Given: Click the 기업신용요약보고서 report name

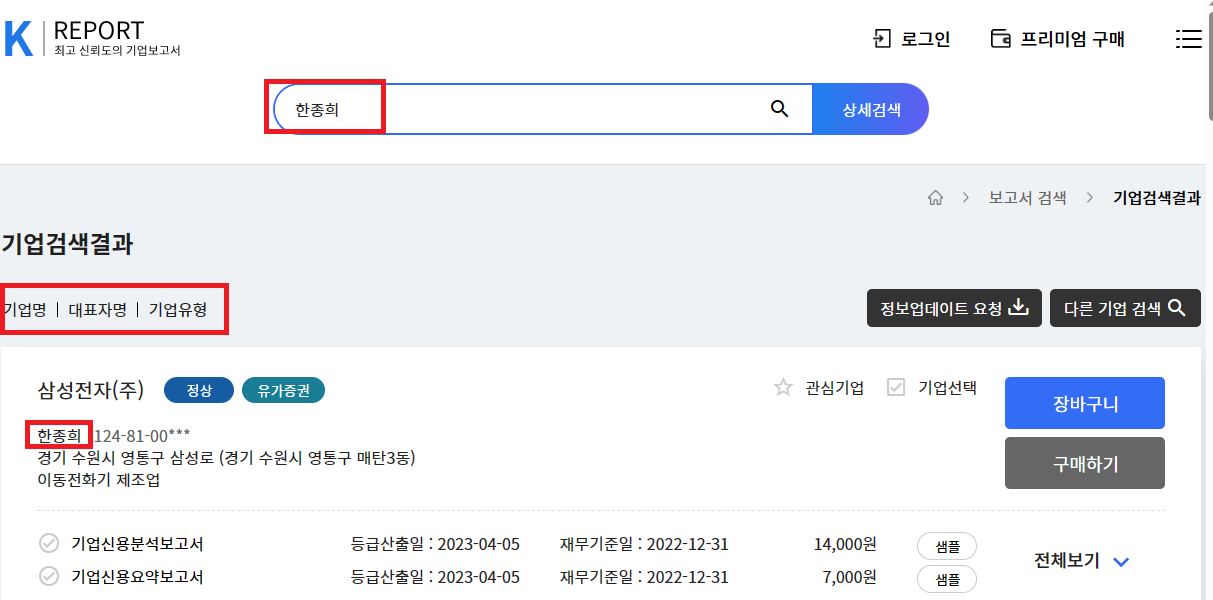Looking at the screenshot, I should (138, 577).
